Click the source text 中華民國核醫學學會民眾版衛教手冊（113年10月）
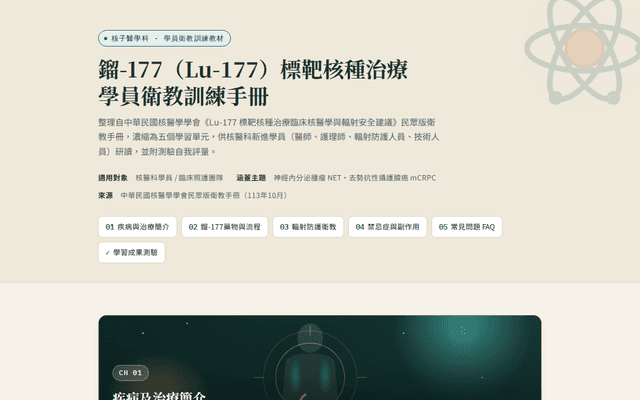640x400 pixels. tap(205, 196)
